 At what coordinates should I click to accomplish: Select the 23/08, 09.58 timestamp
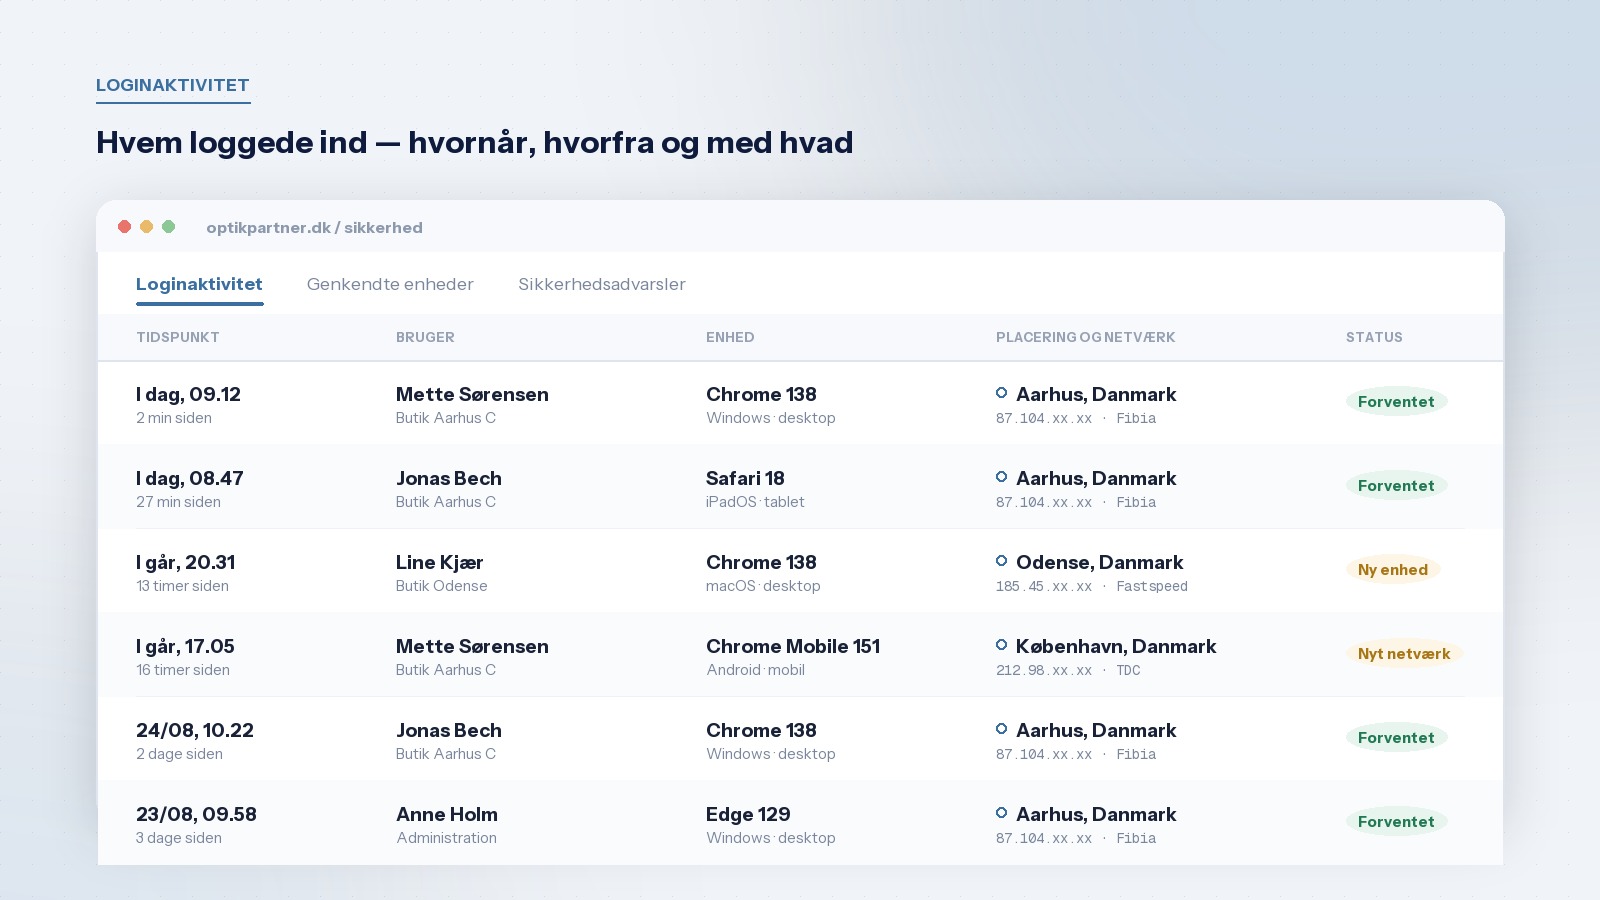(196, 814)
